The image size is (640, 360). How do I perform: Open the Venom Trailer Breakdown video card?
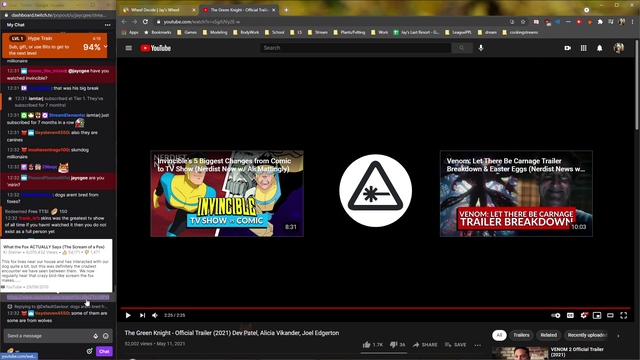click(x=516, y=193)
